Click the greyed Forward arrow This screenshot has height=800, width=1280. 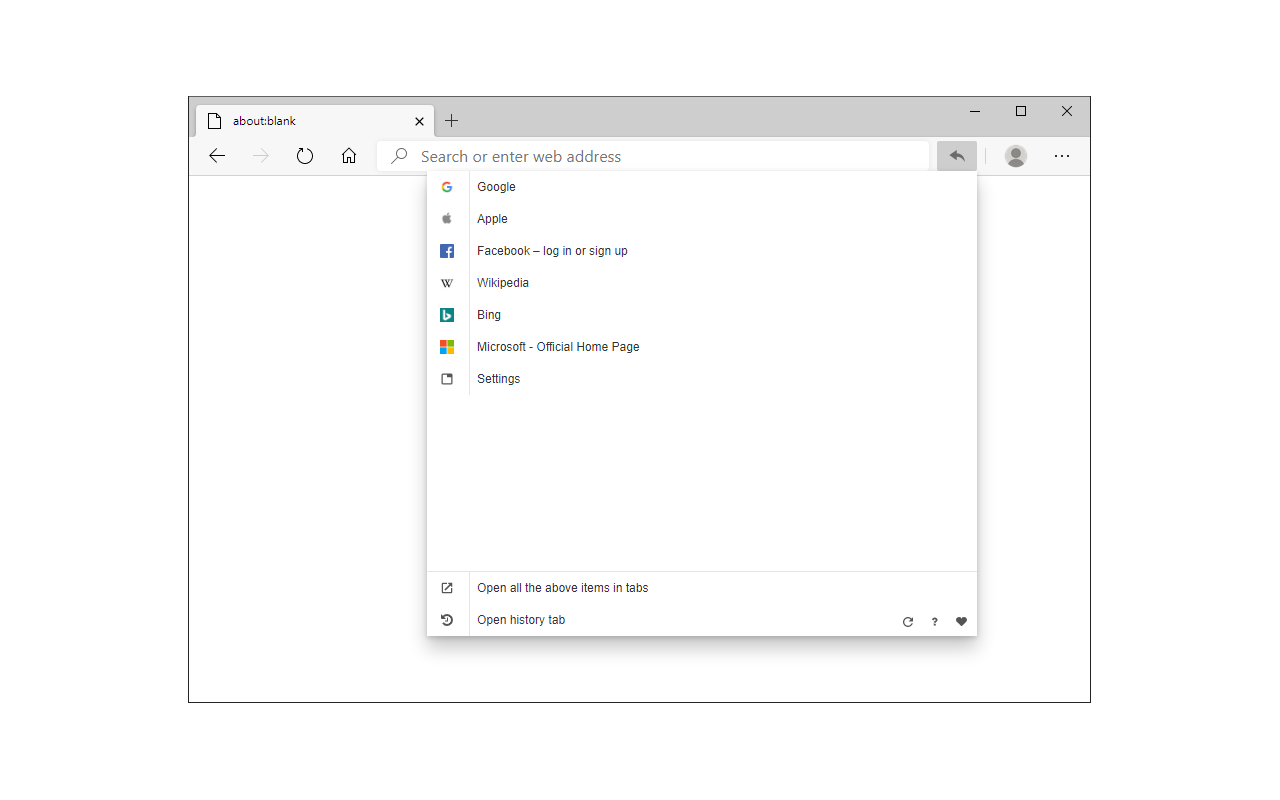click(261, 156)
